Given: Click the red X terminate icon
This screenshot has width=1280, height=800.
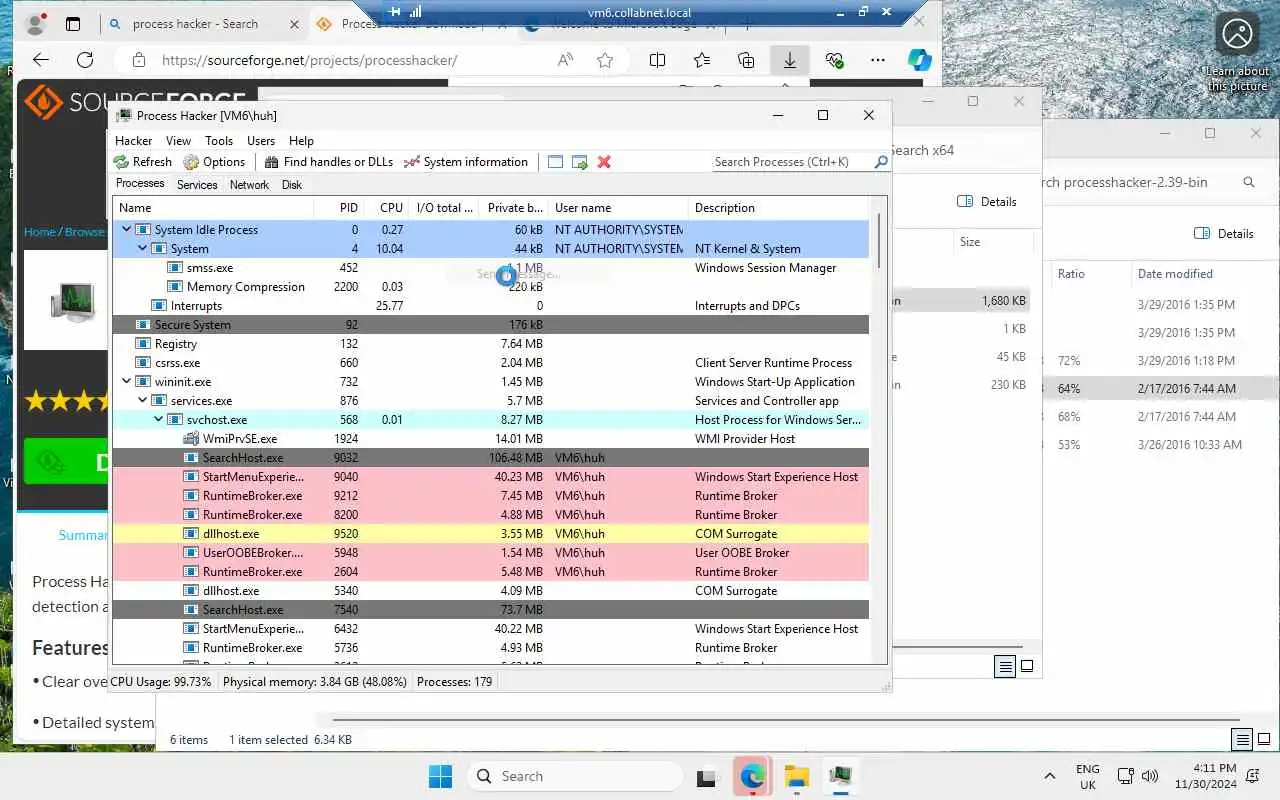Looking at the screenshot, I should pos(604,162).
